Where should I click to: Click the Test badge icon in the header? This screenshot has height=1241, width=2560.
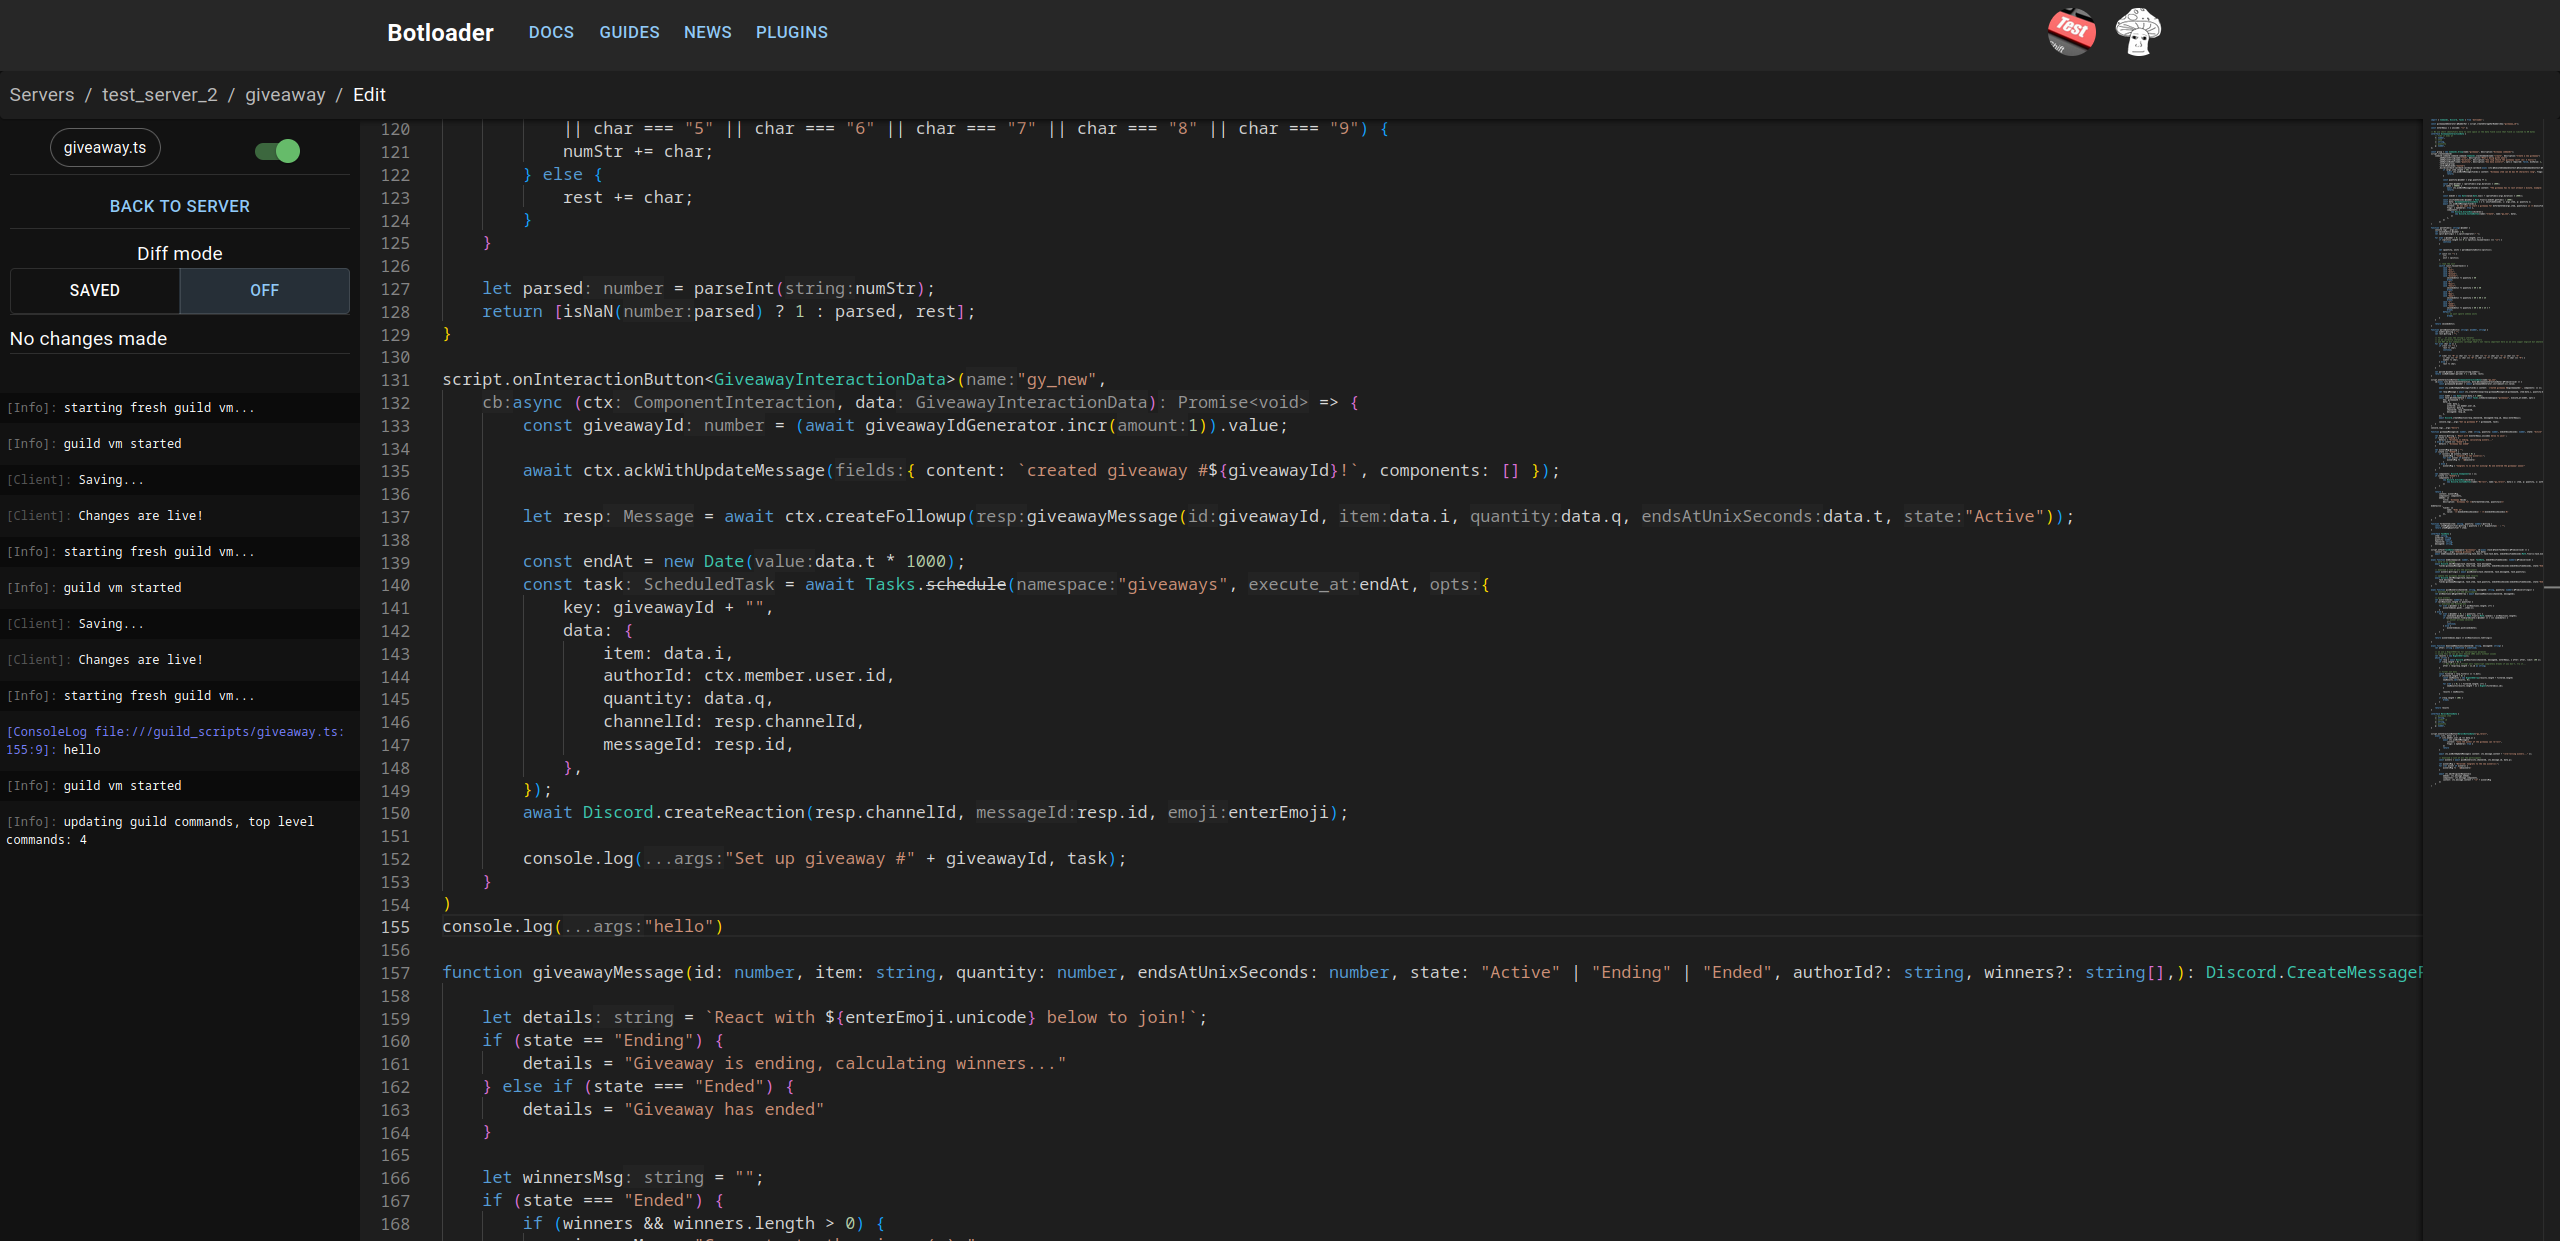[2070, 32]
